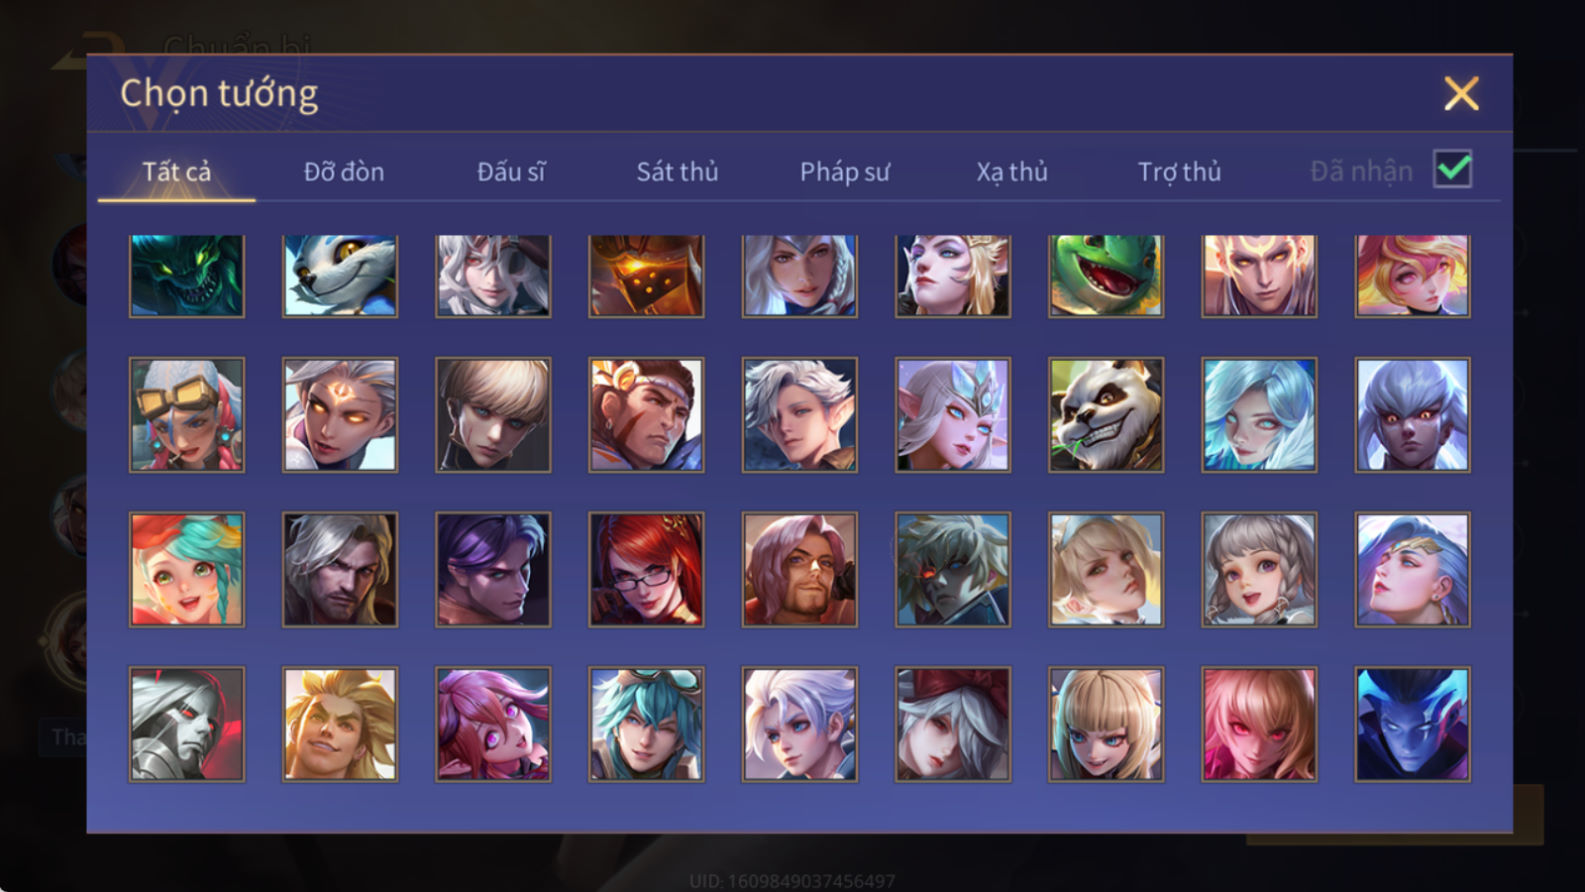Screen dimensions: 1585x892
Task: Choose the white-haired hero with red hat
Action: [953, 724]
